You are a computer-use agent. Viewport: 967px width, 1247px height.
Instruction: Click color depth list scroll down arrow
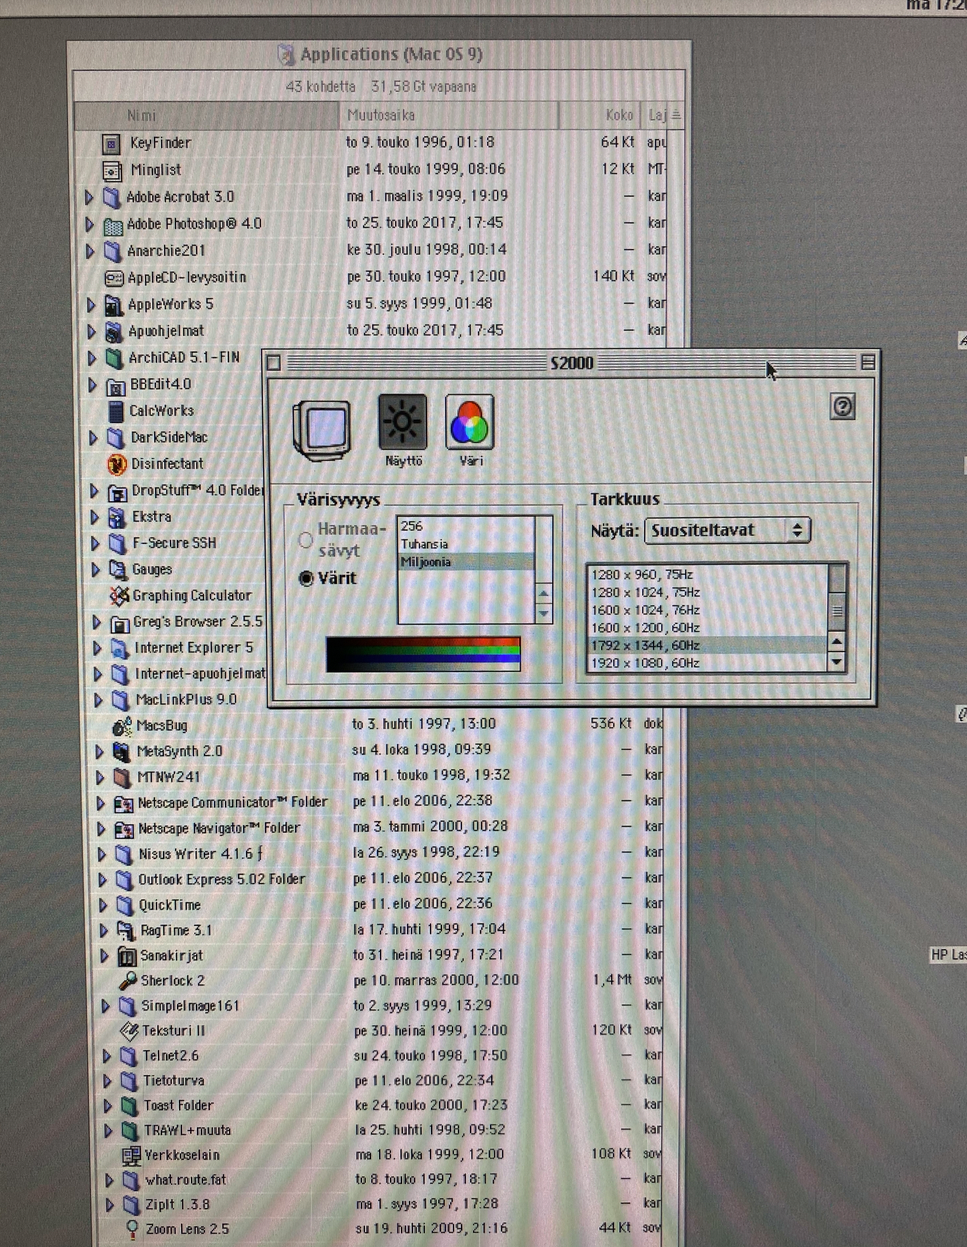(544, 614)
